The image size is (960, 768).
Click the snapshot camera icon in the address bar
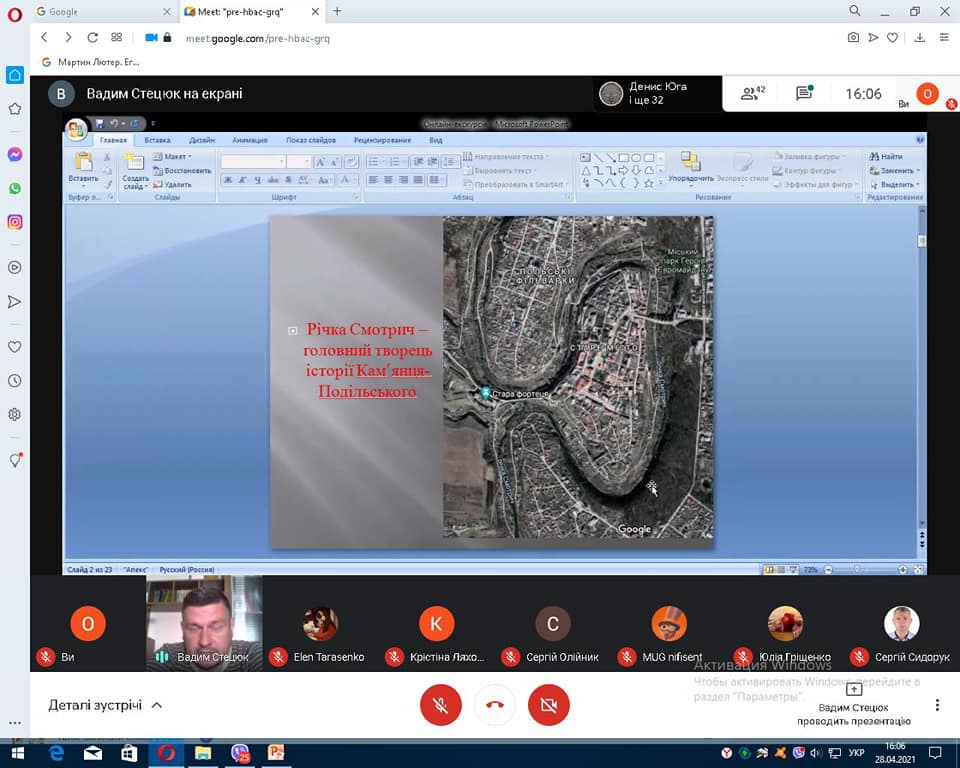coord(853,38)
